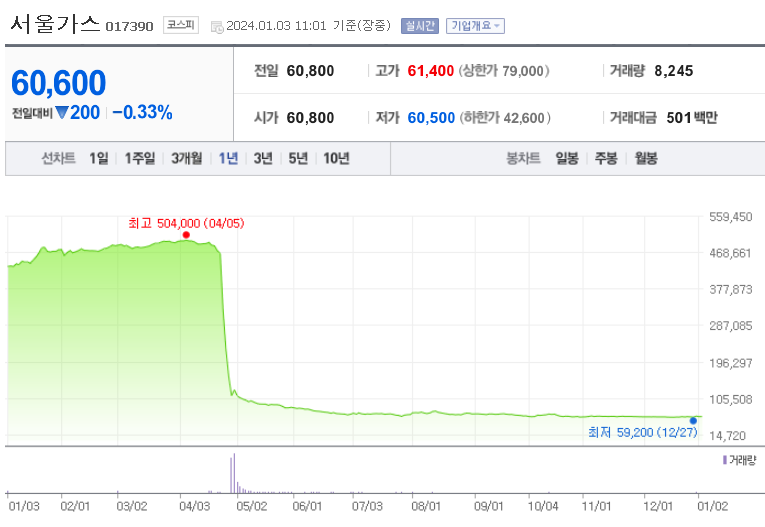Click the calendar clock icon beside the date
This screenshot has height=527, width=765.
(x=217, y=27)
